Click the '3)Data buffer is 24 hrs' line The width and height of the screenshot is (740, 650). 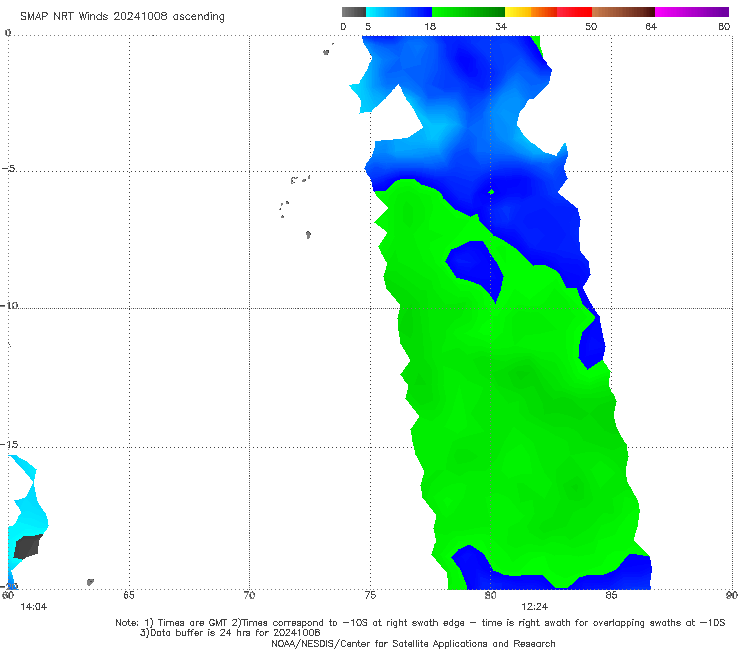coord(230,633)
